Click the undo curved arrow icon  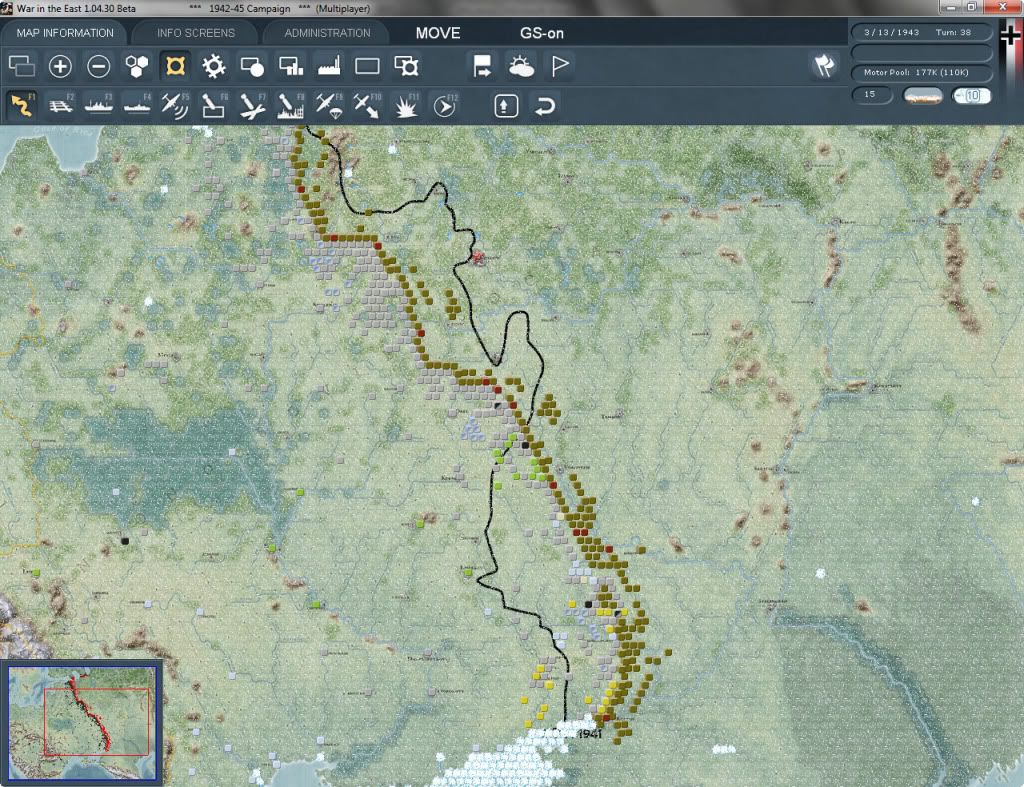tap(545, 106)
